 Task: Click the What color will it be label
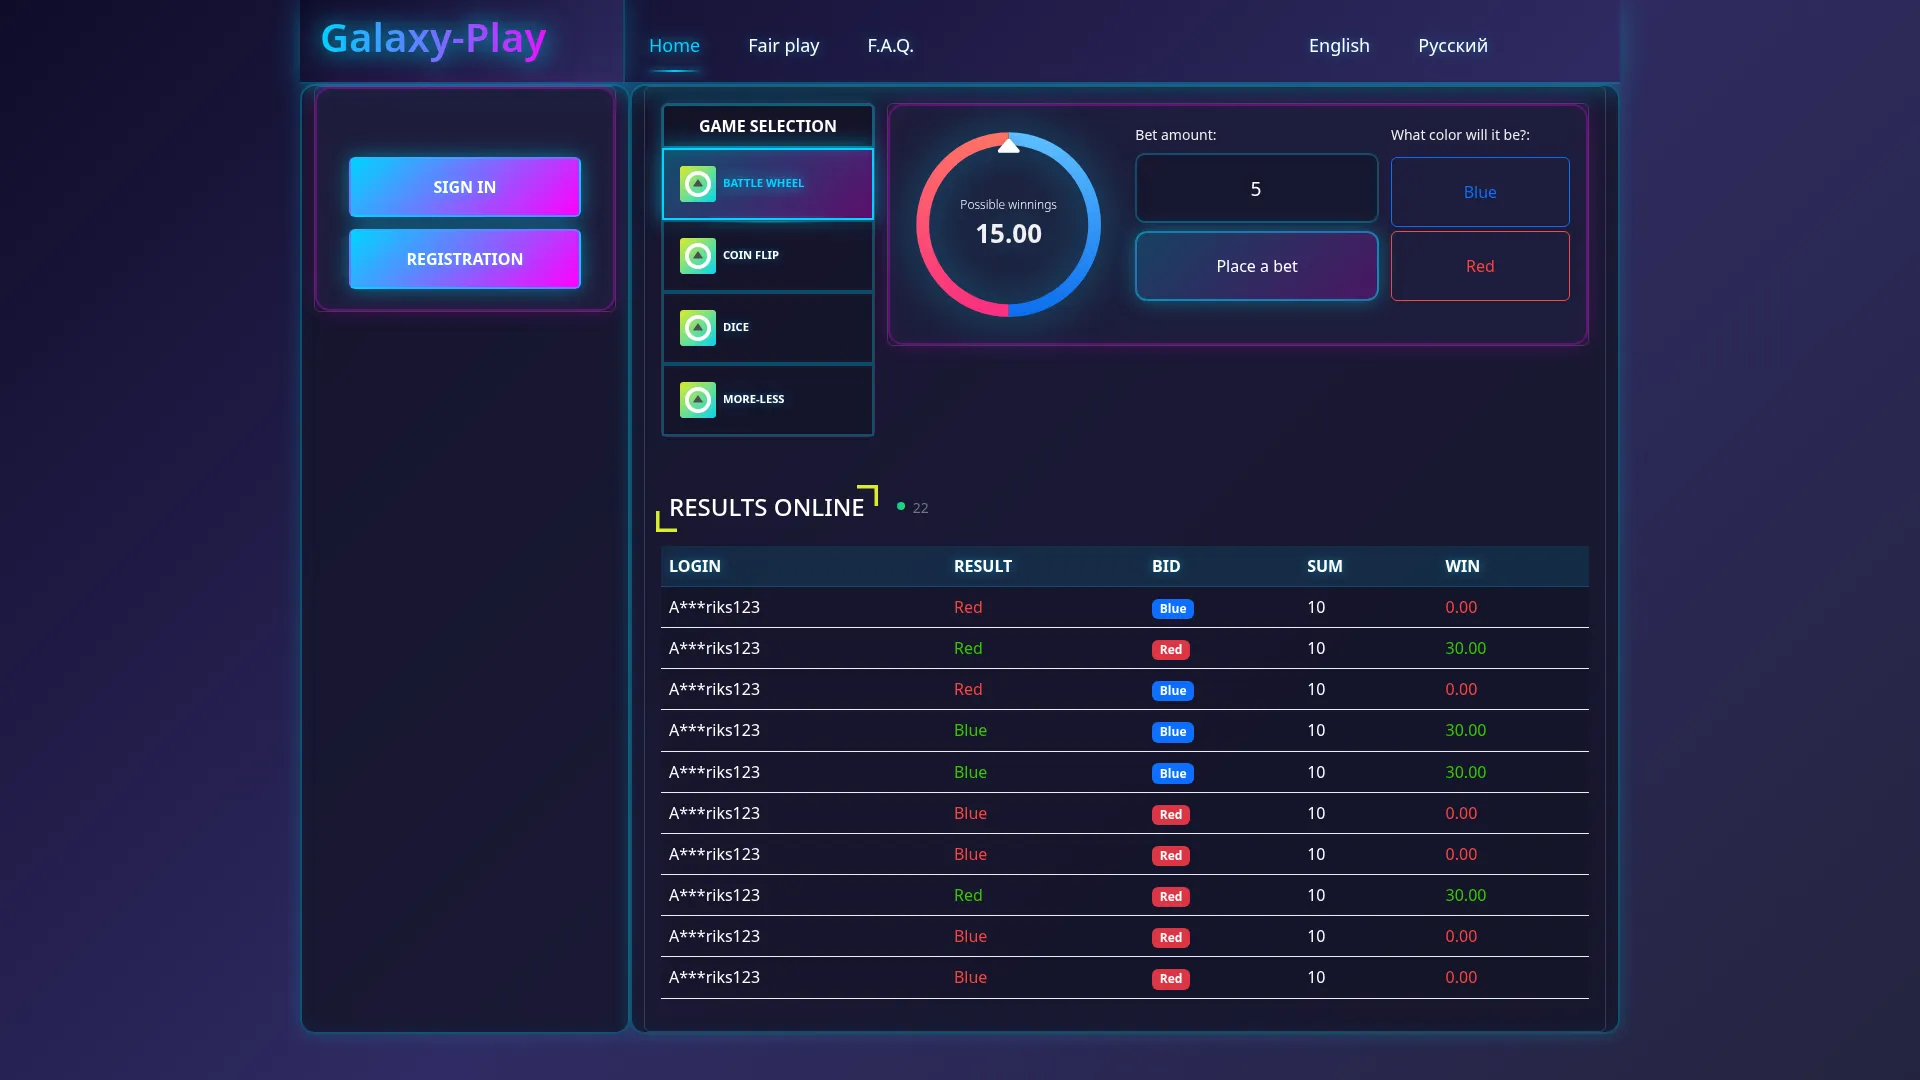(1460, 135)
